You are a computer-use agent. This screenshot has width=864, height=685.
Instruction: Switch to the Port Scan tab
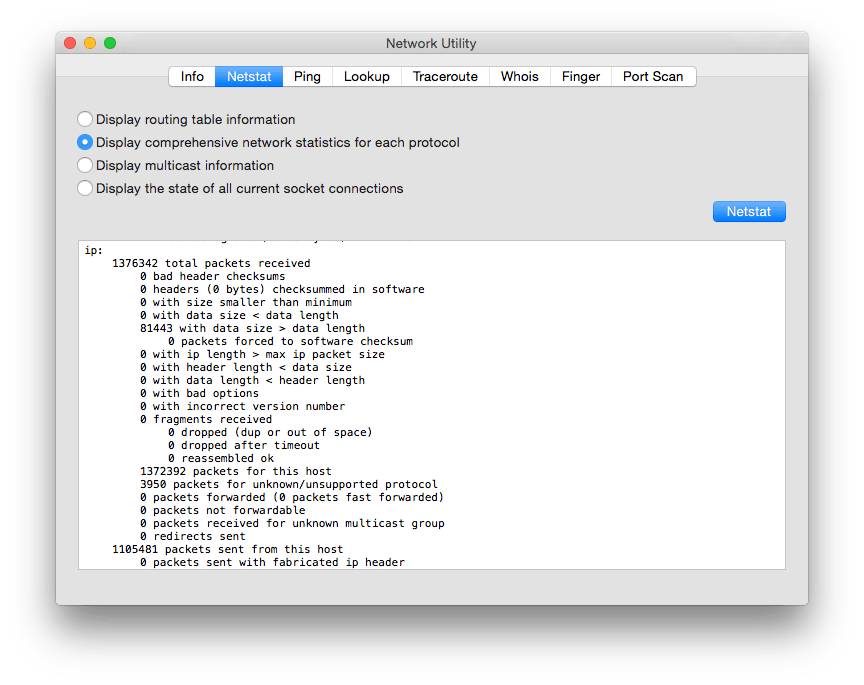pyautogui.click(x=653, y=76)
